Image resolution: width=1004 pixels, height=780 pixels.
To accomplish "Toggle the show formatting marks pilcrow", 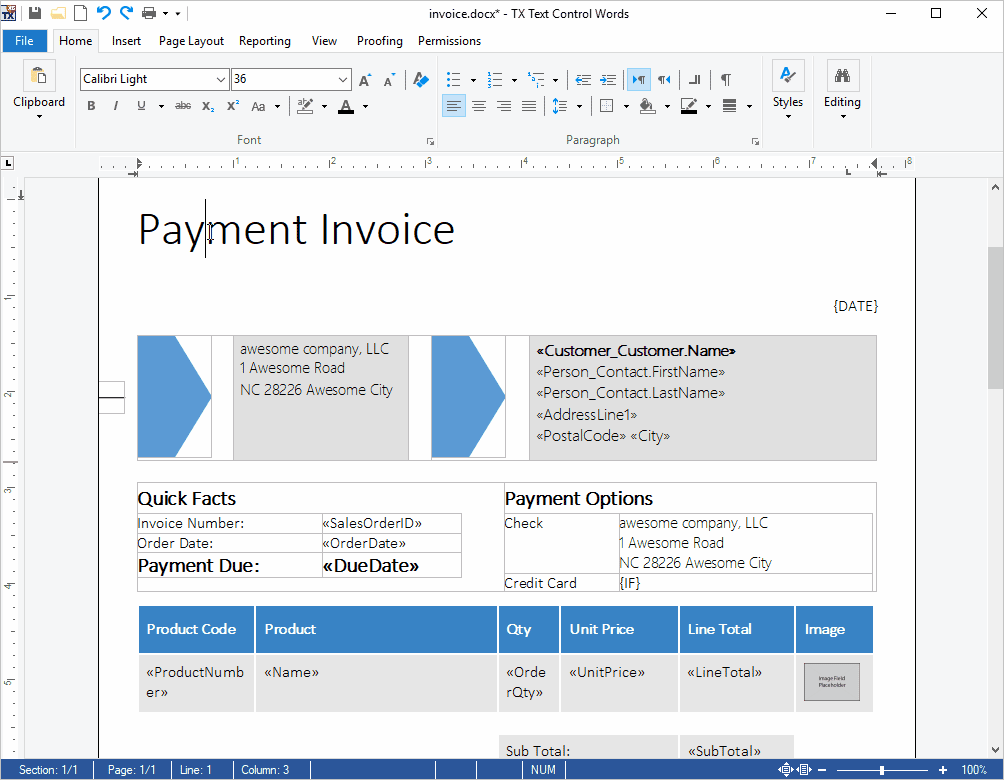I will (726, 79).
